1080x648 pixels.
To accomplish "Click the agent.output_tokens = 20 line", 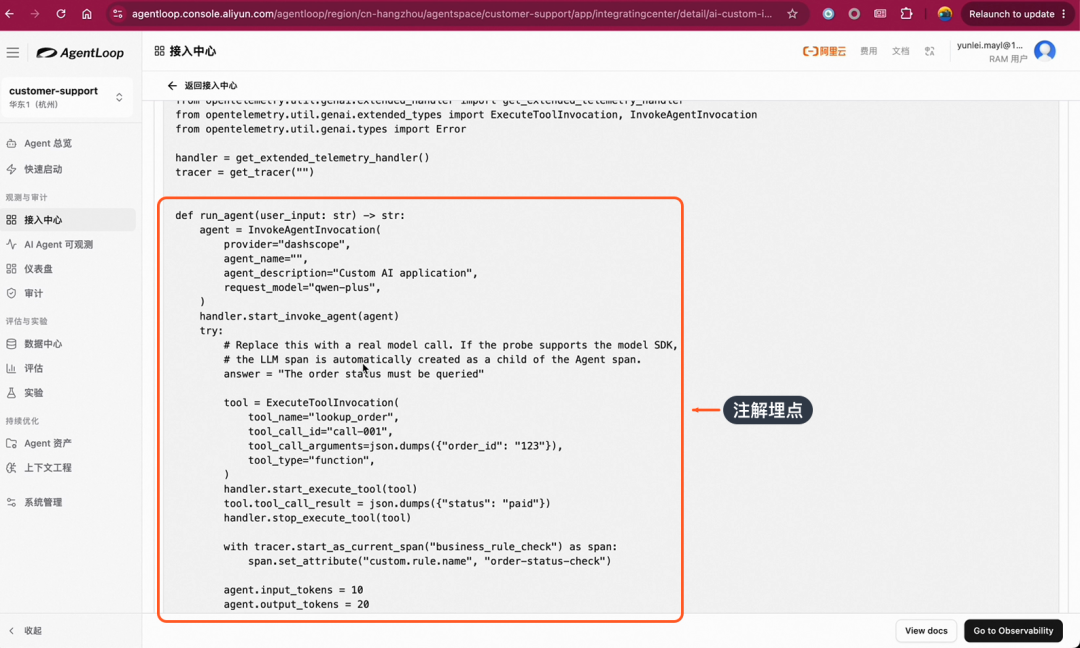I will [x=296, y=604].
